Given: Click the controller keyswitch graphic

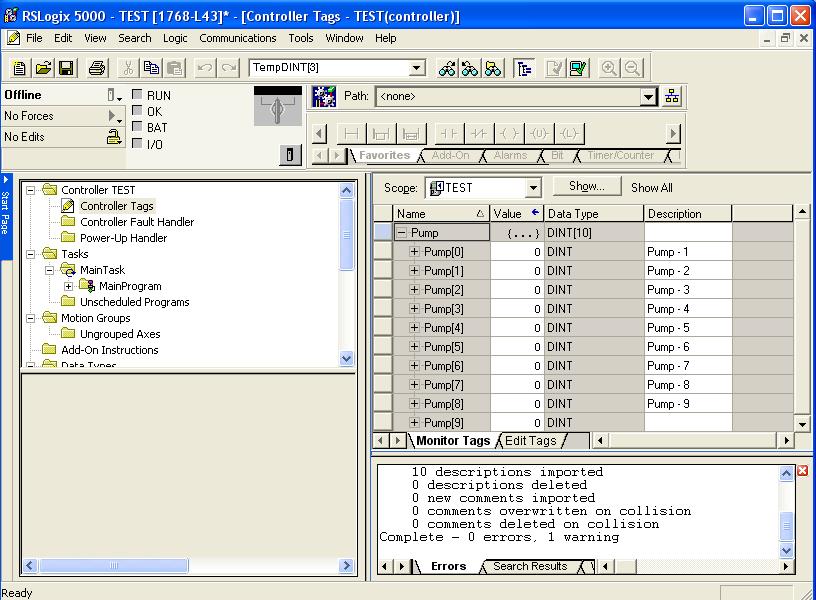Looking at the screenshot, I should pos(278,107).
